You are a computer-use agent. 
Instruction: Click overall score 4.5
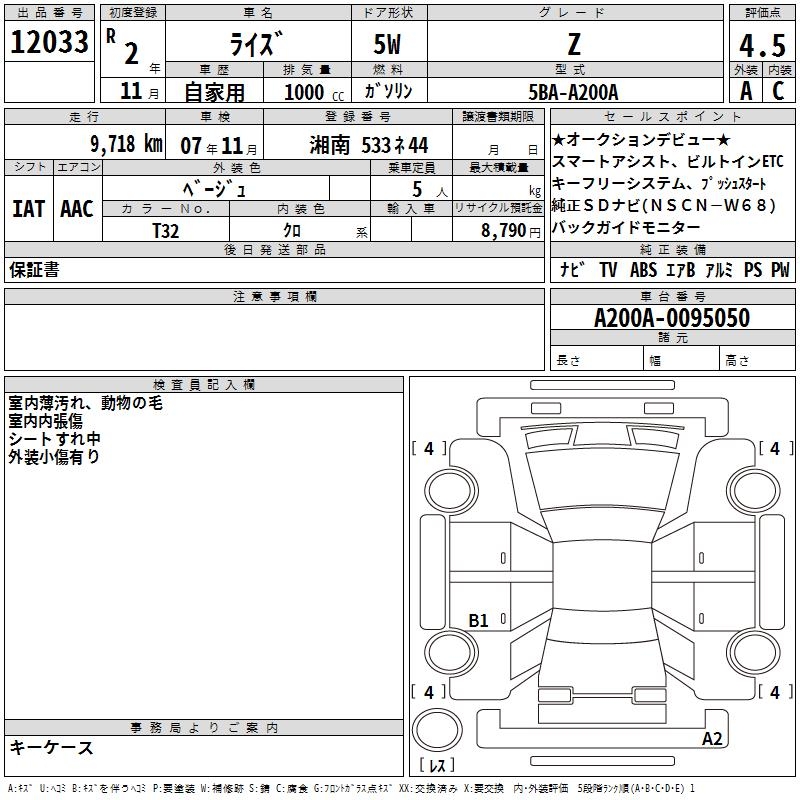(762, 45)
